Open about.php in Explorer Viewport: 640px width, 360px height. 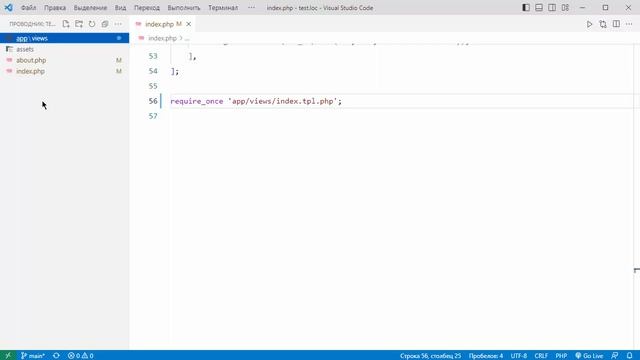(x=64, y=60)
